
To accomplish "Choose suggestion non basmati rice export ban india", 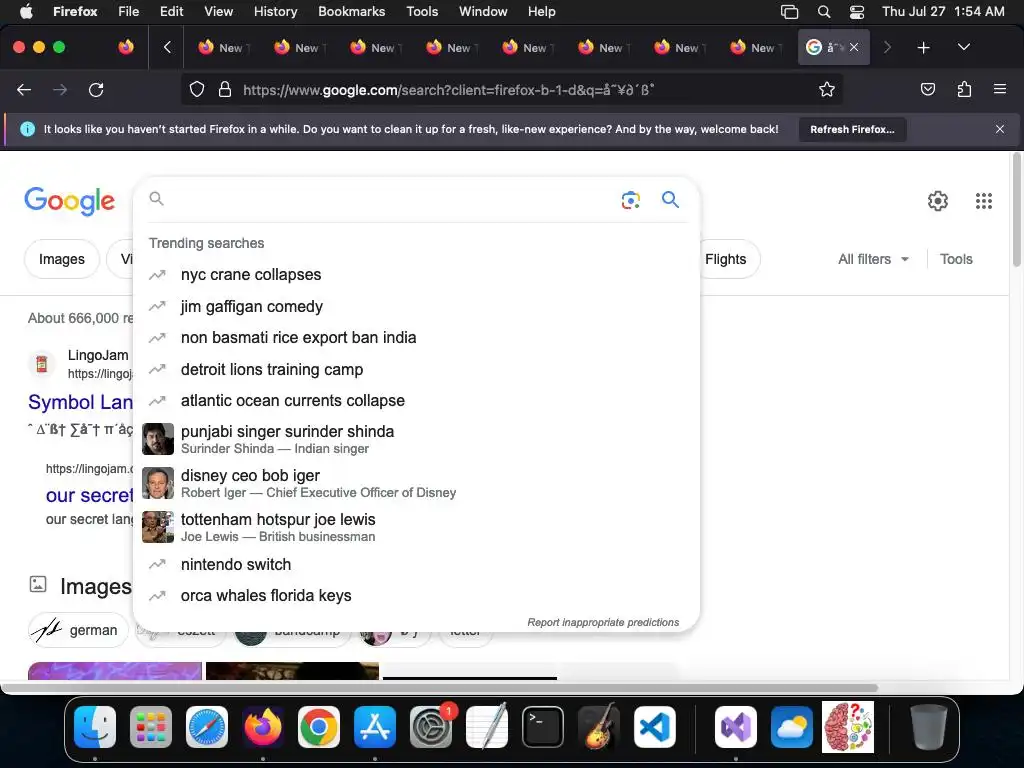I will (x=415, y=338).
